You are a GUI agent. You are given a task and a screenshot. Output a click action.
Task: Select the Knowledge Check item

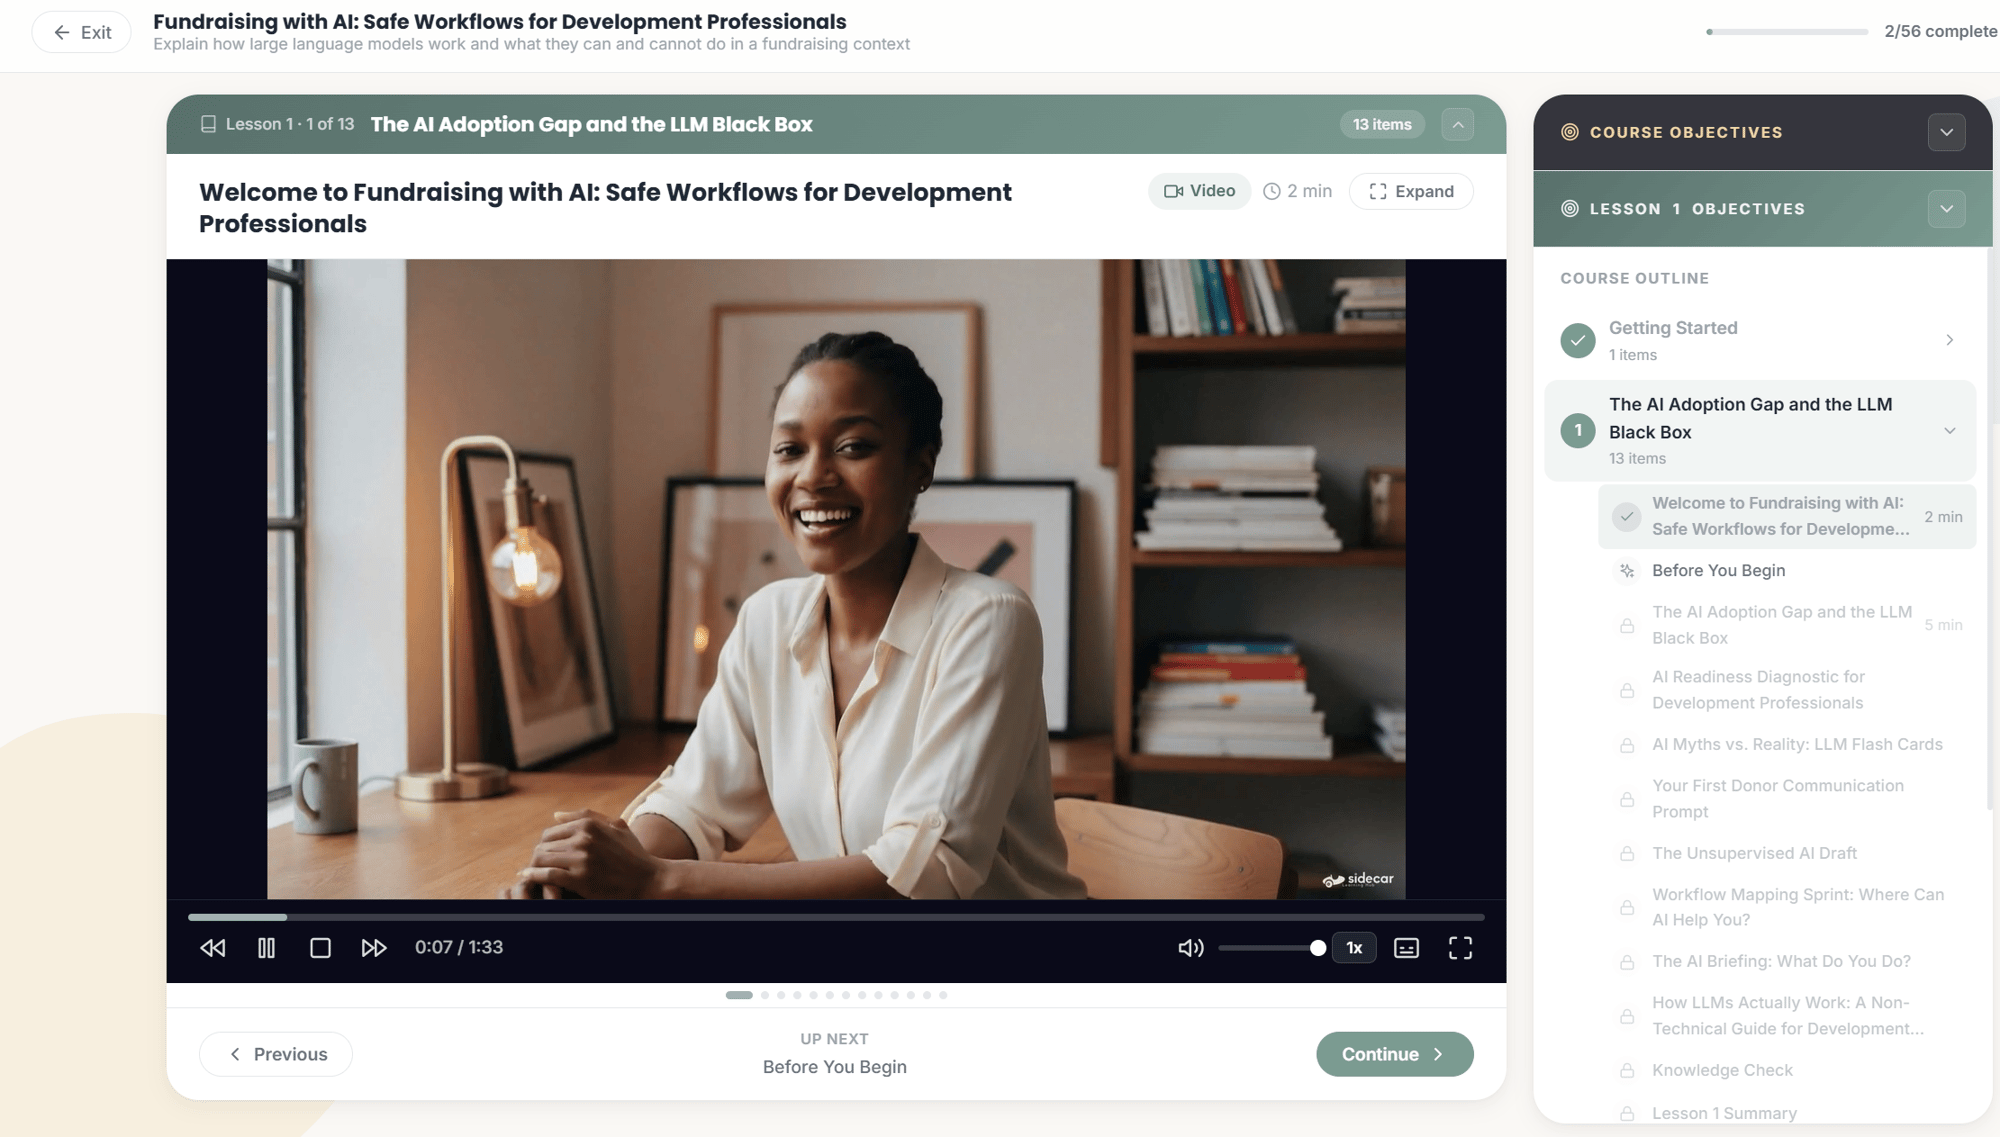(x=1787, y=1070)
